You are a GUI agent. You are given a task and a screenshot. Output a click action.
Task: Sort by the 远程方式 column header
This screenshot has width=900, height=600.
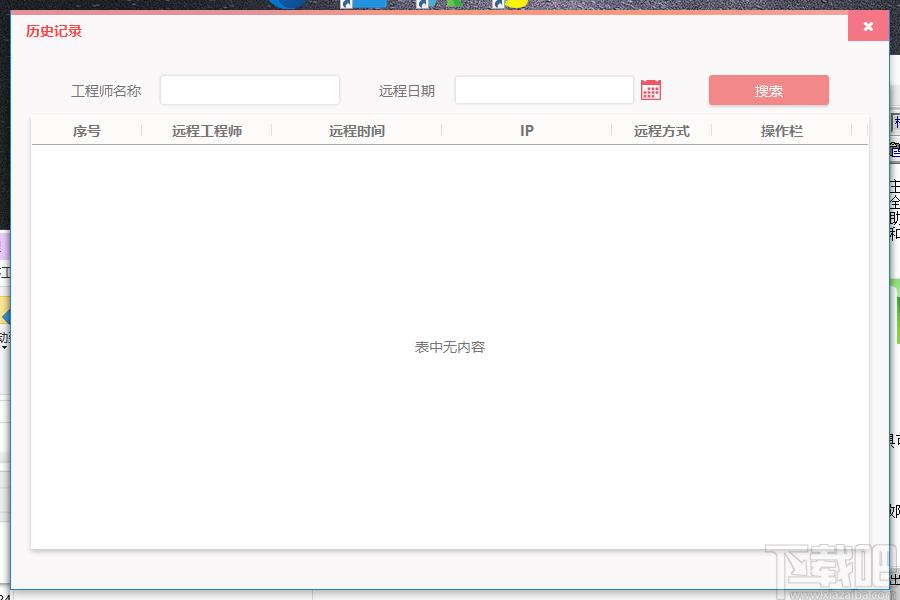(x=662, y=131)
